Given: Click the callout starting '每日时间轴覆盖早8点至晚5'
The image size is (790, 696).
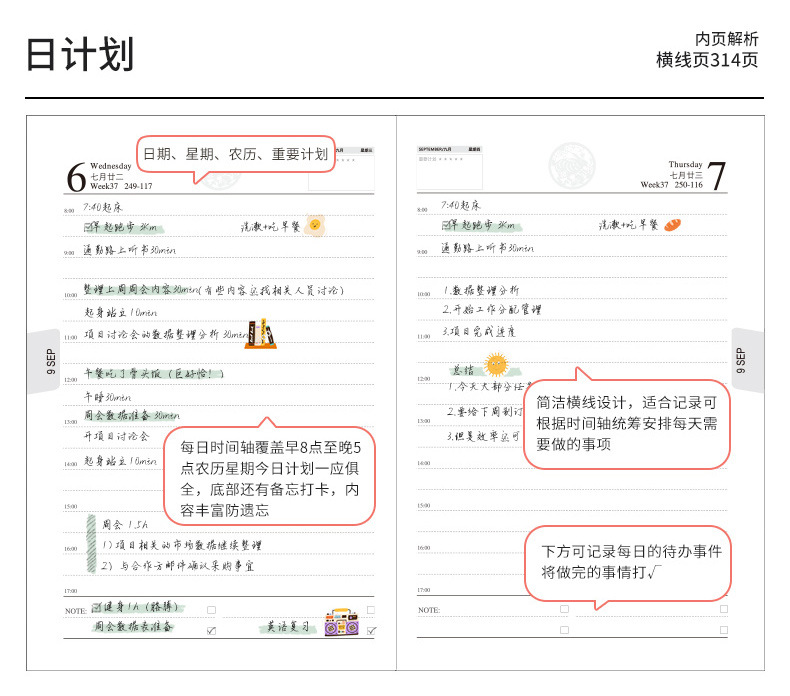Looking at the screenshot, I should [x=270, y=478].
